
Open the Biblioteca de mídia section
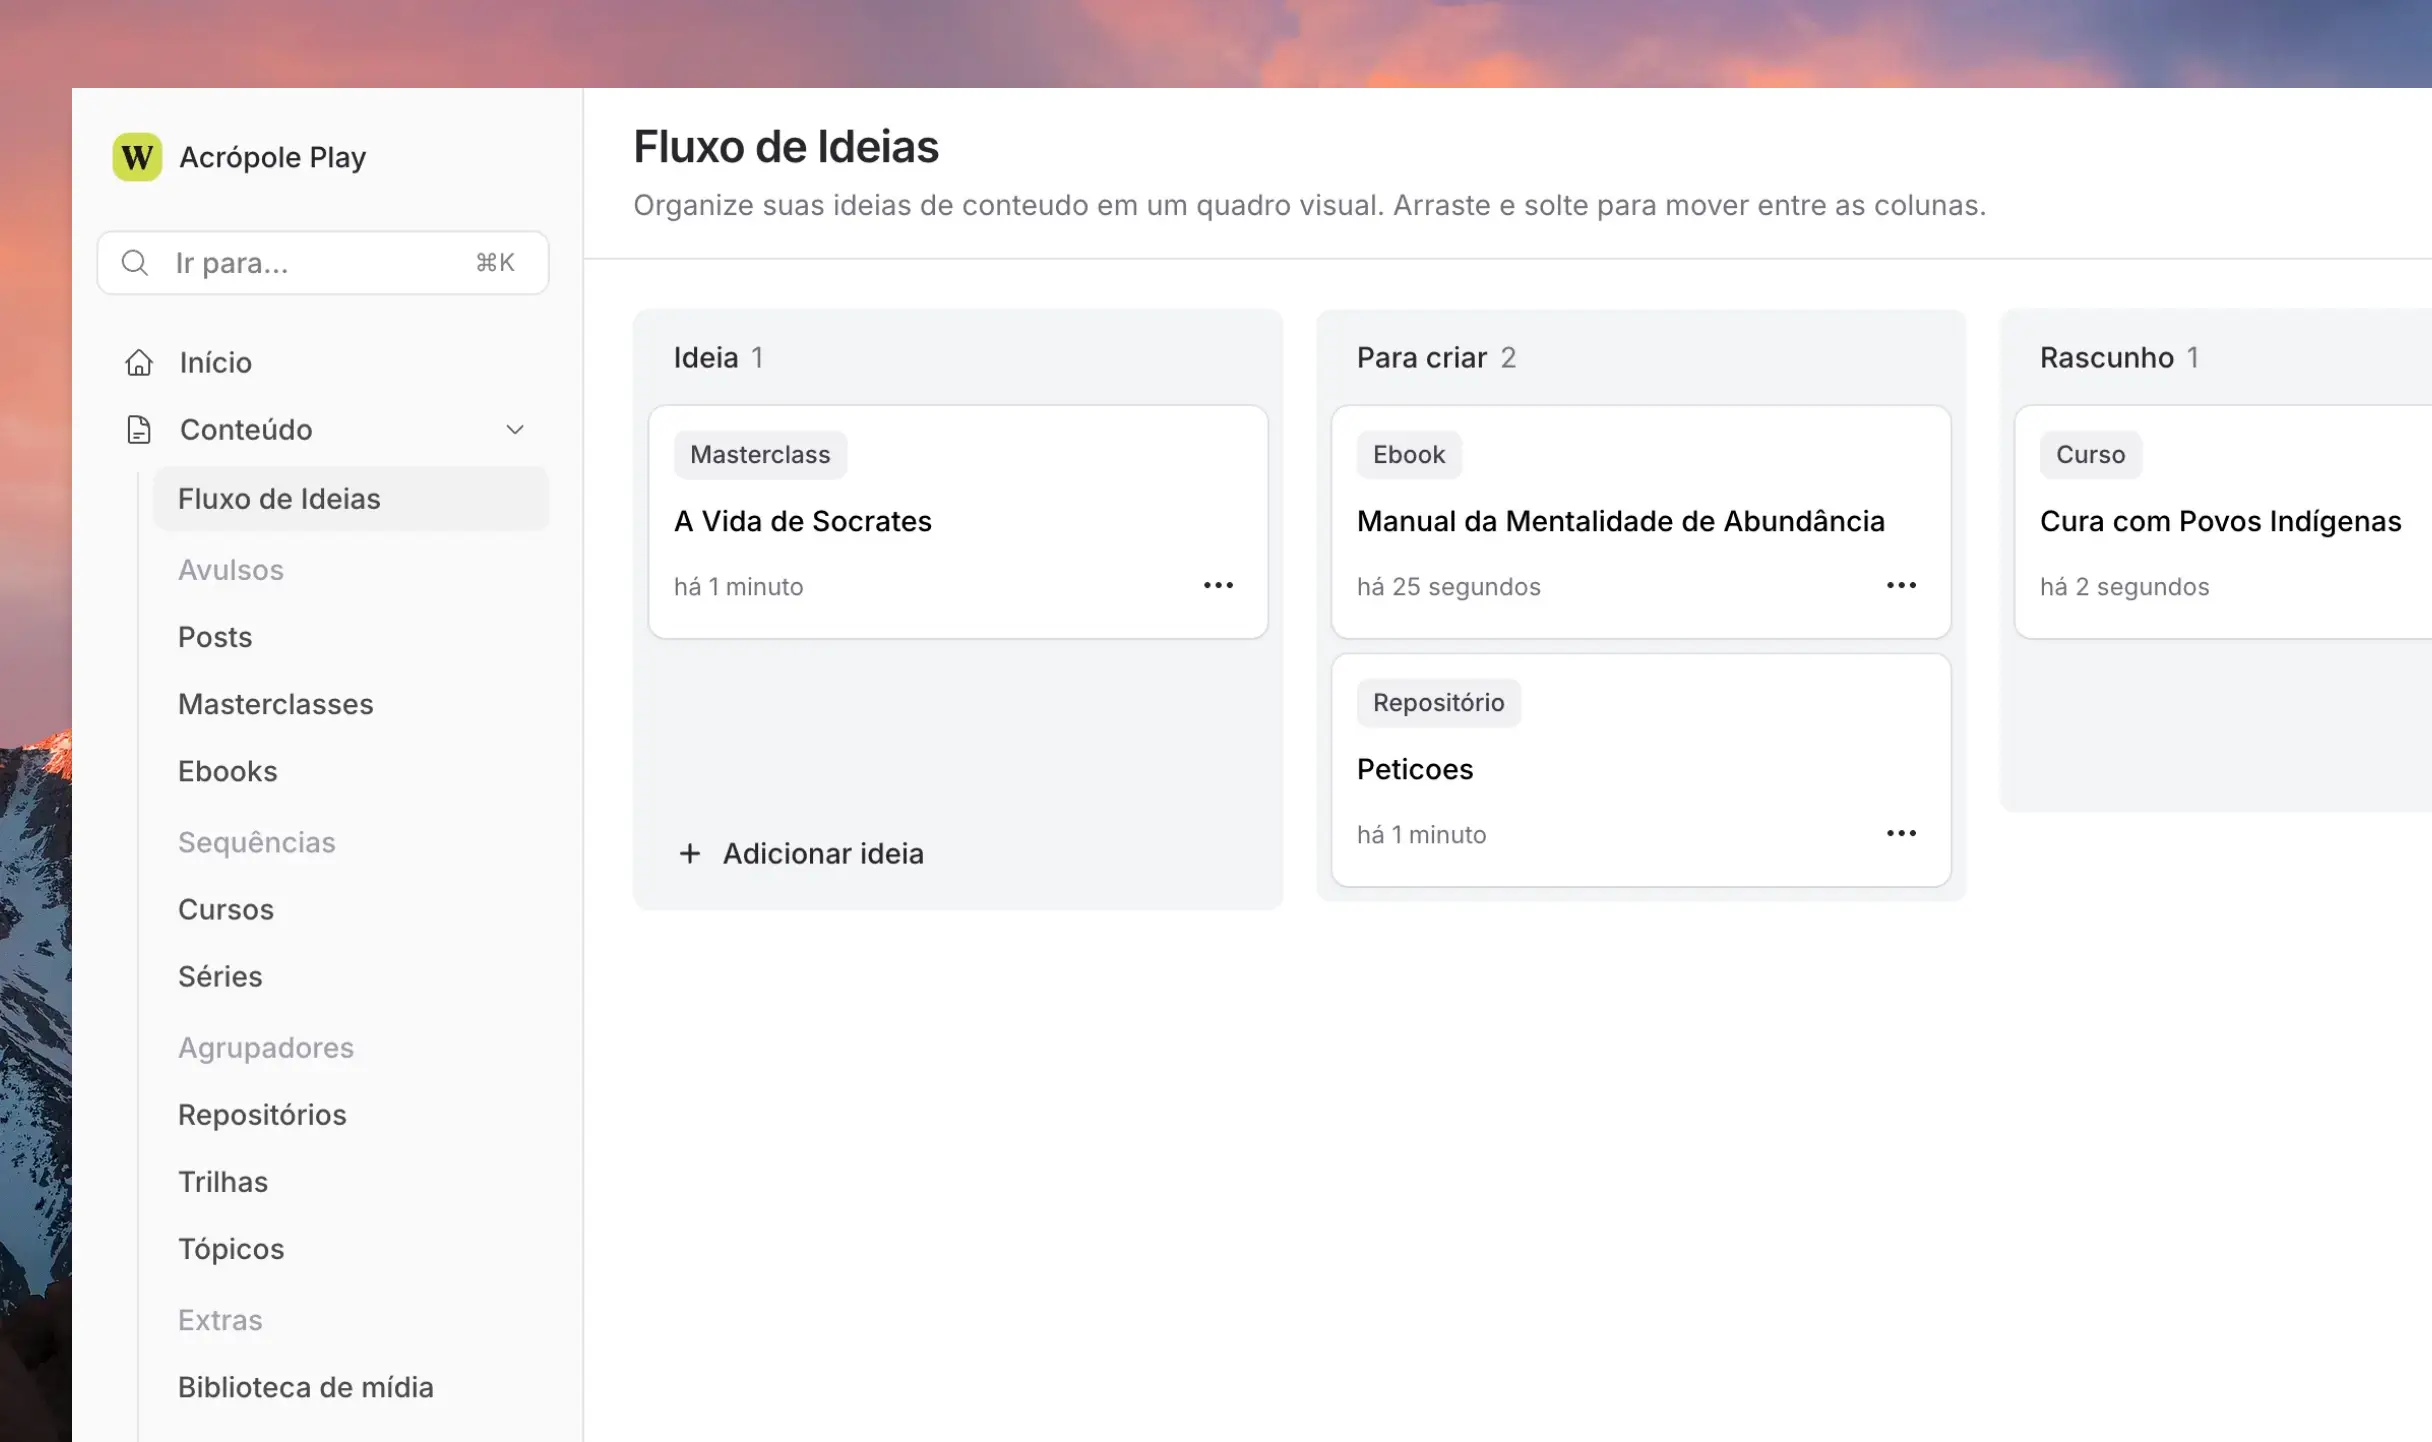pyautogui.click(x=305, y=1387)
